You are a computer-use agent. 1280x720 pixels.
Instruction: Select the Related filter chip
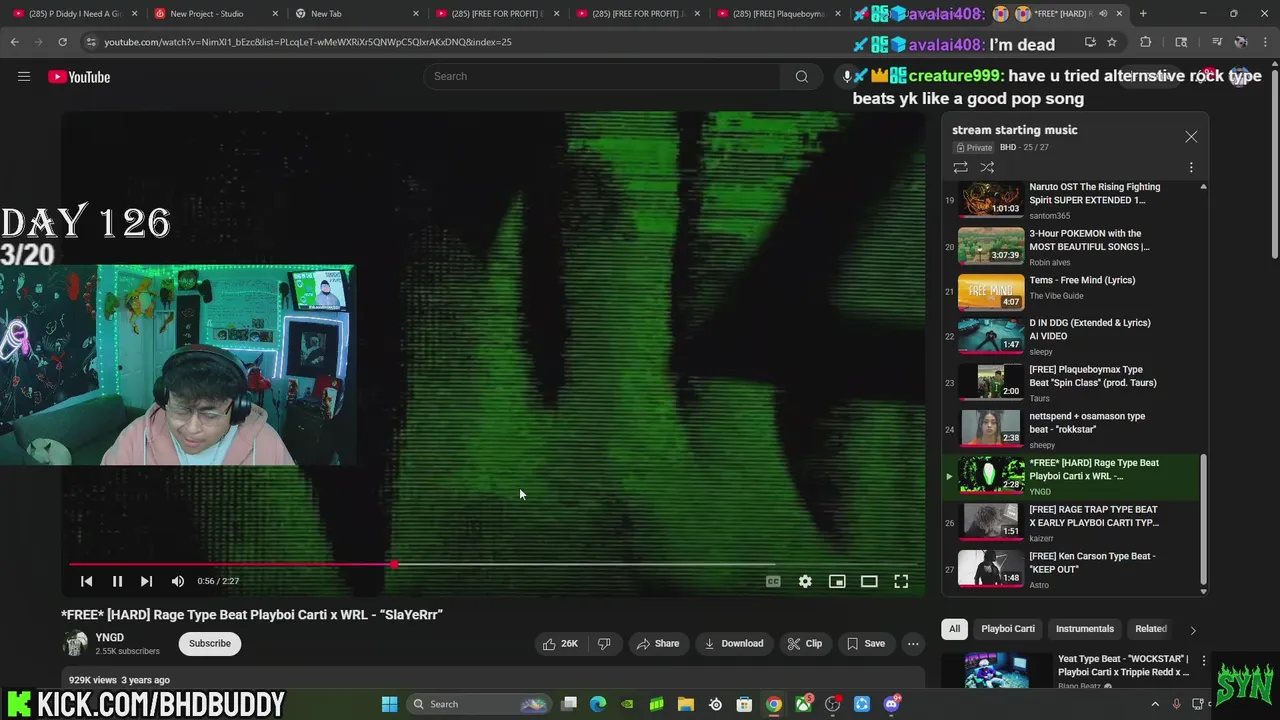tap(1151, 629)
